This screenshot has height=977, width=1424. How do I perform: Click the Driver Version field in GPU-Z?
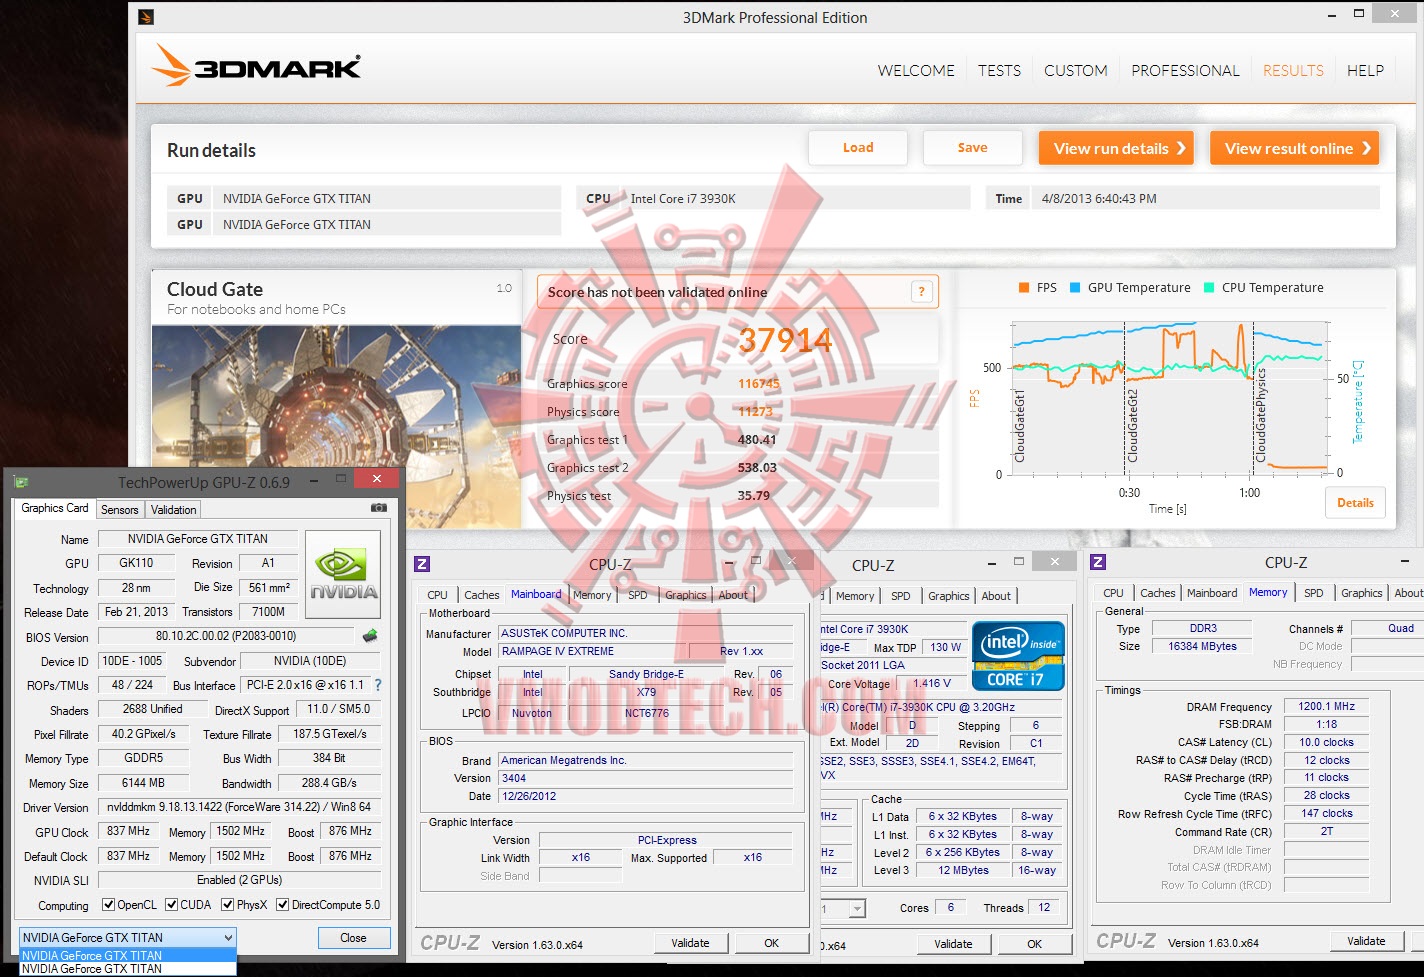point(239,807)
